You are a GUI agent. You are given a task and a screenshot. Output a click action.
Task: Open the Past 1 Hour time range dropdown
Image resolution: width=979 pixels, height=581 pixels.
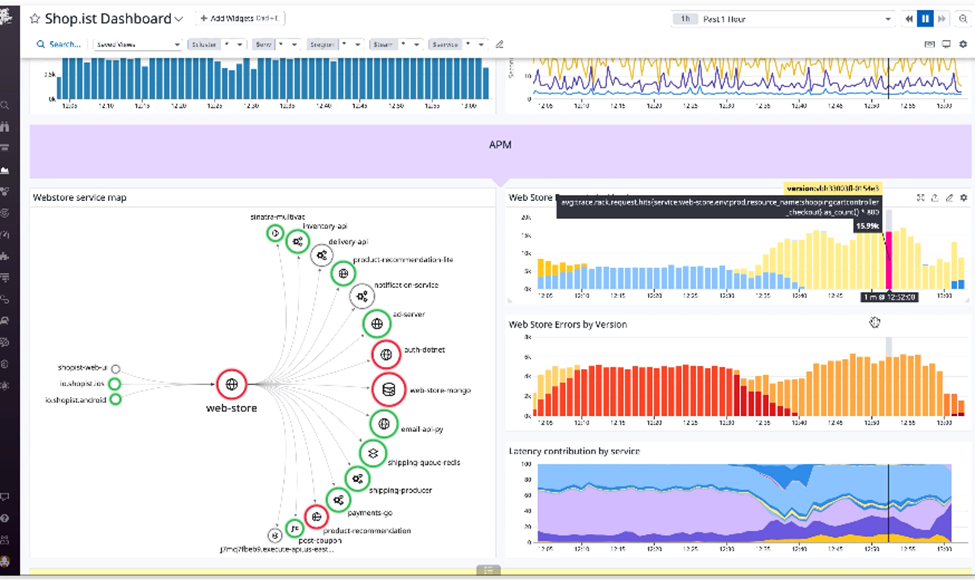[x=782, y=19]
